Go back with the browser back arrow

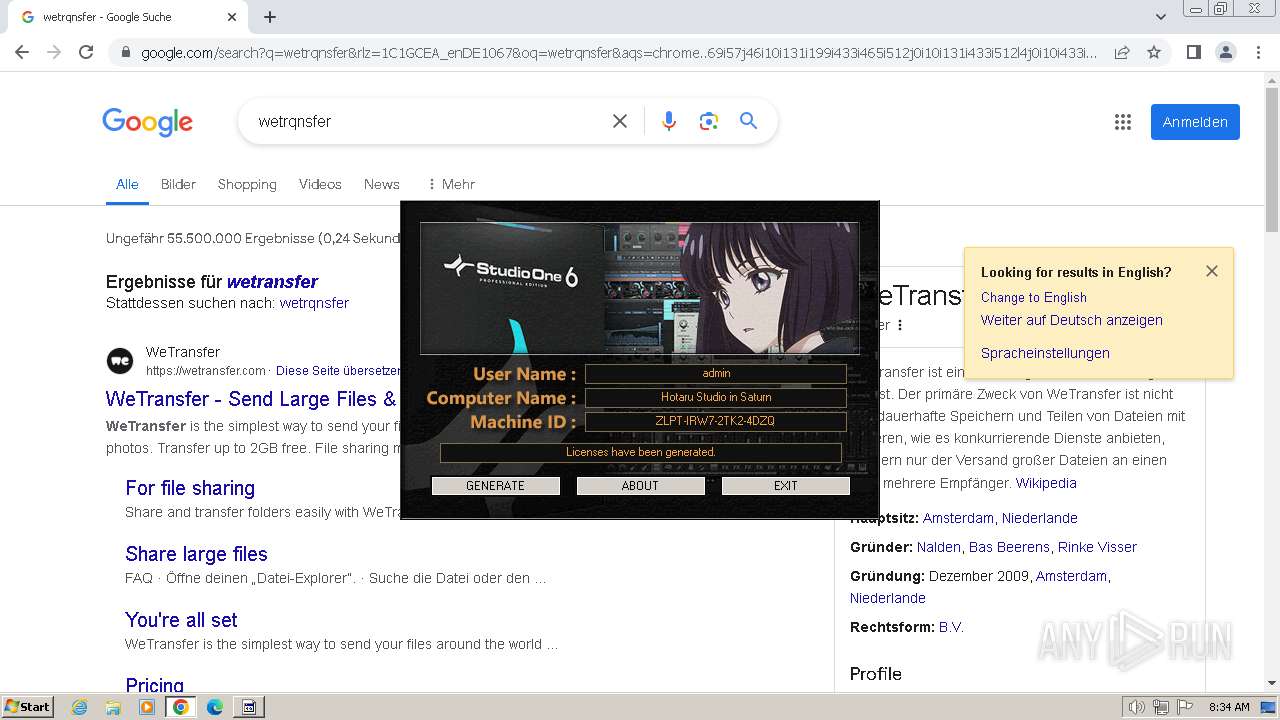(22, 52)
